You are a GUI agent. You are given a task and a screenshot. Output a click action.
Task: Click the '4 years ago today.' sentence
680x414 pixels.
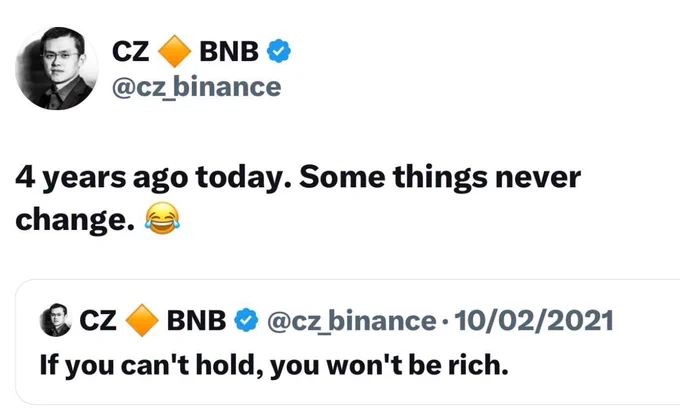pyautogui.click(x=154, y=177)
